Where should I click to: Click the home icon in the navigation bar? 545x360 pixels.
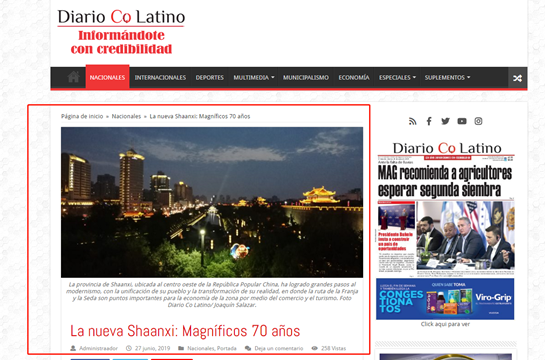[73, 77]
